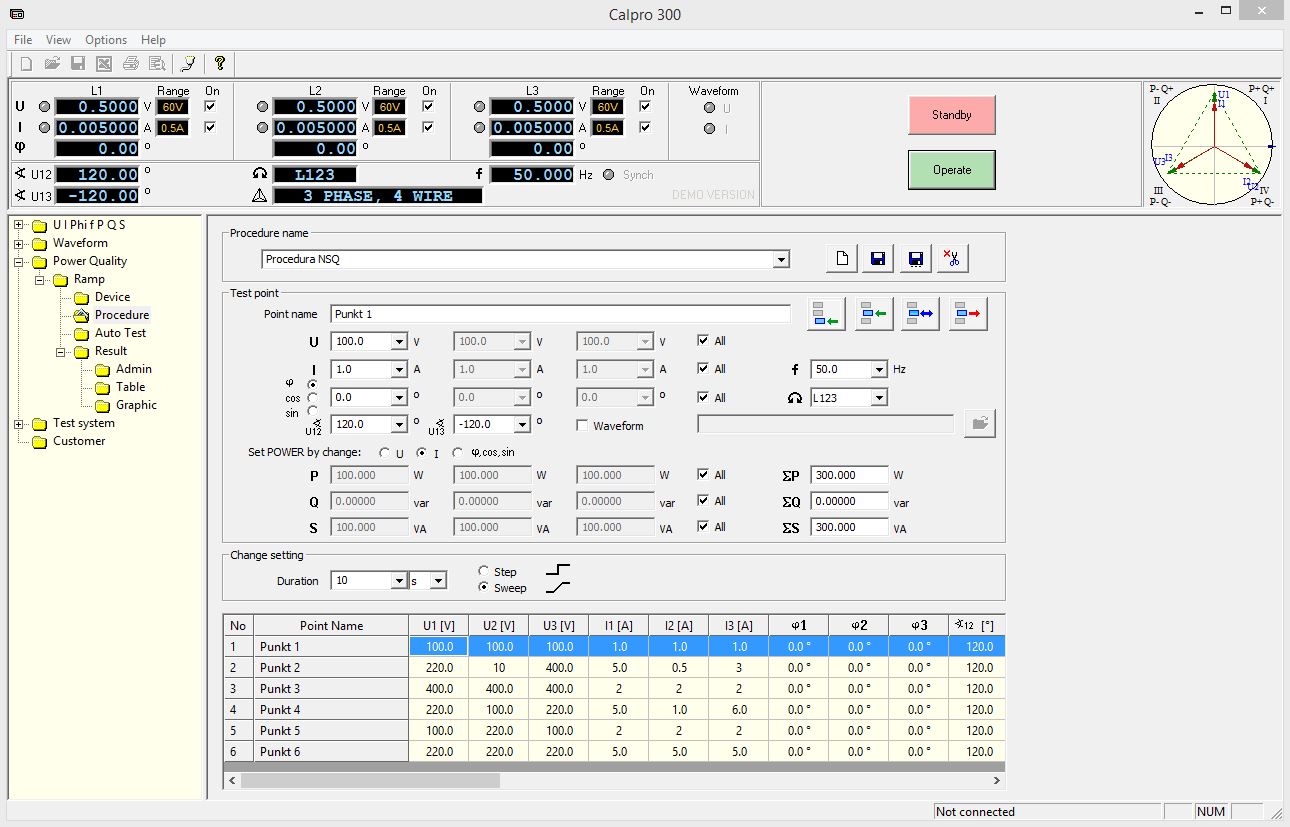Click the L1 current 0.5A range button
The image size is (1290, 827).
(172, 128)
